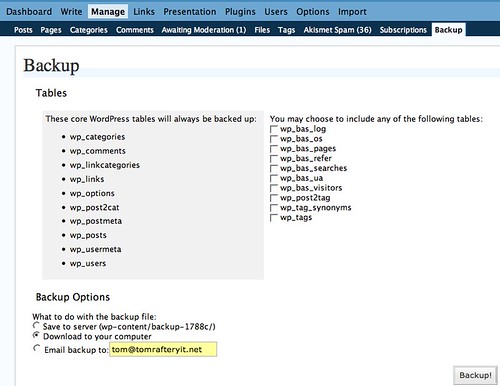Image resolution: width=500 pixels, height=386 pixels.
Task: Enable wp_post2tag table checkbox
Action: [x=274, y=198]
